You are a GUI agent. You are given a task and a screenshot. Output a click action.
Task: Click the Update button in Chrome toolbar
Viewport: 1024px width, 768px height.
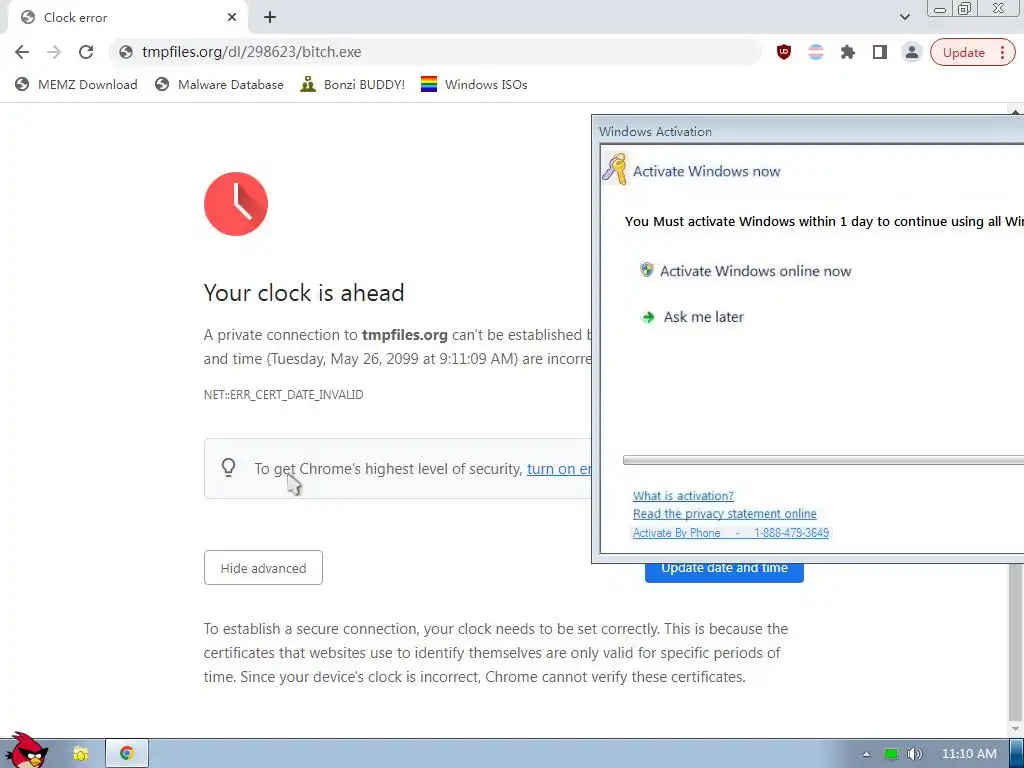coord(963,53)
